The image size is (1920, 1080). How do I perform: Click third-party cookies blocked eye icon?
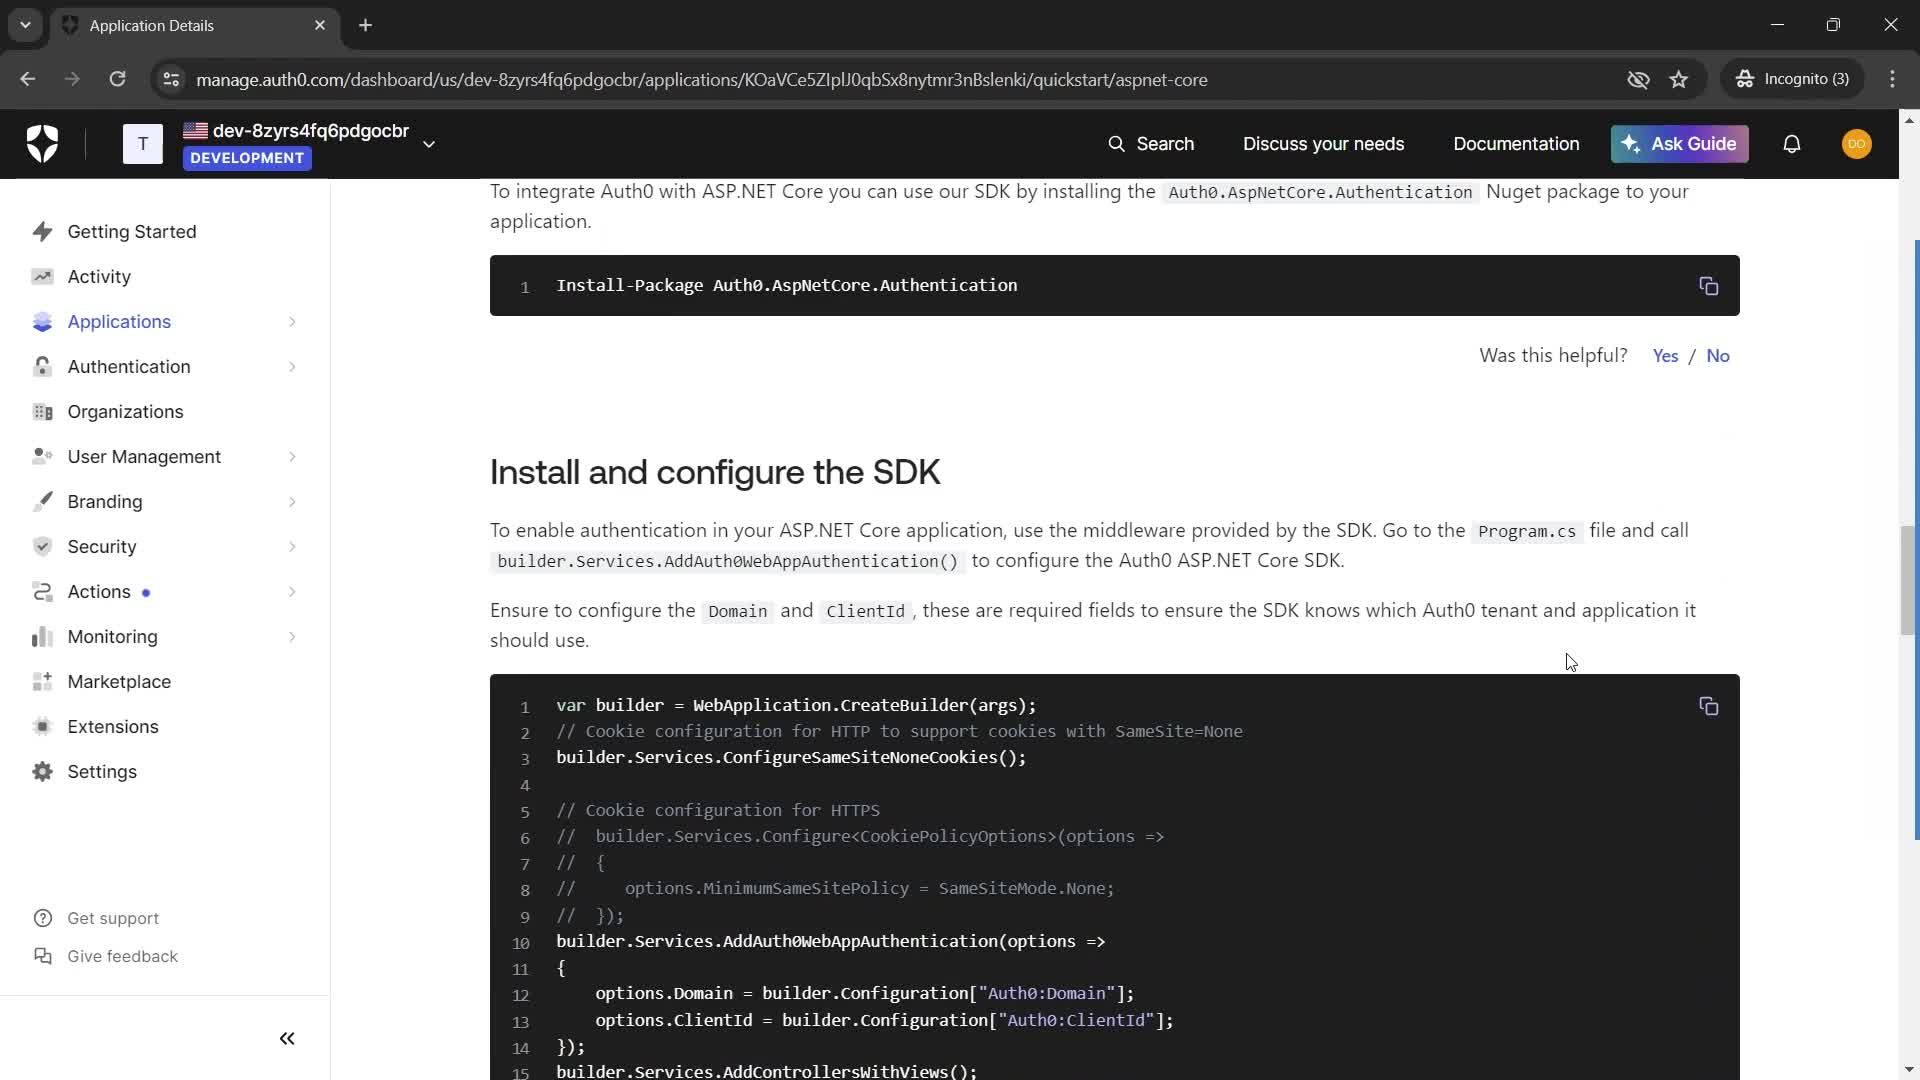pos(1638,79)
